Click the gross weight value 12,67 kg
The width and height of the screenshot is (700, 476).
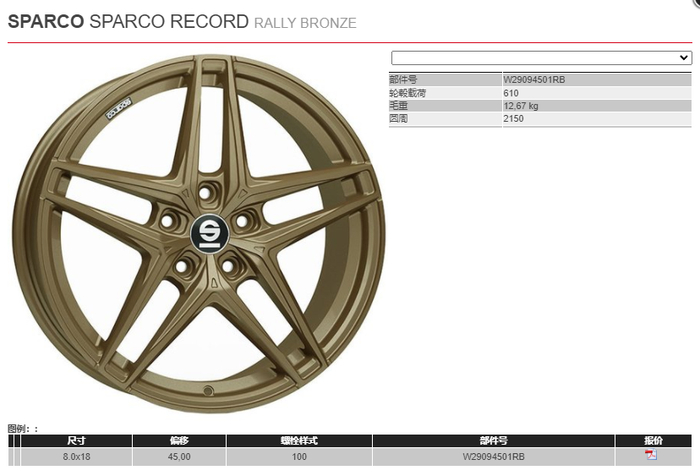tap(521, 106)
